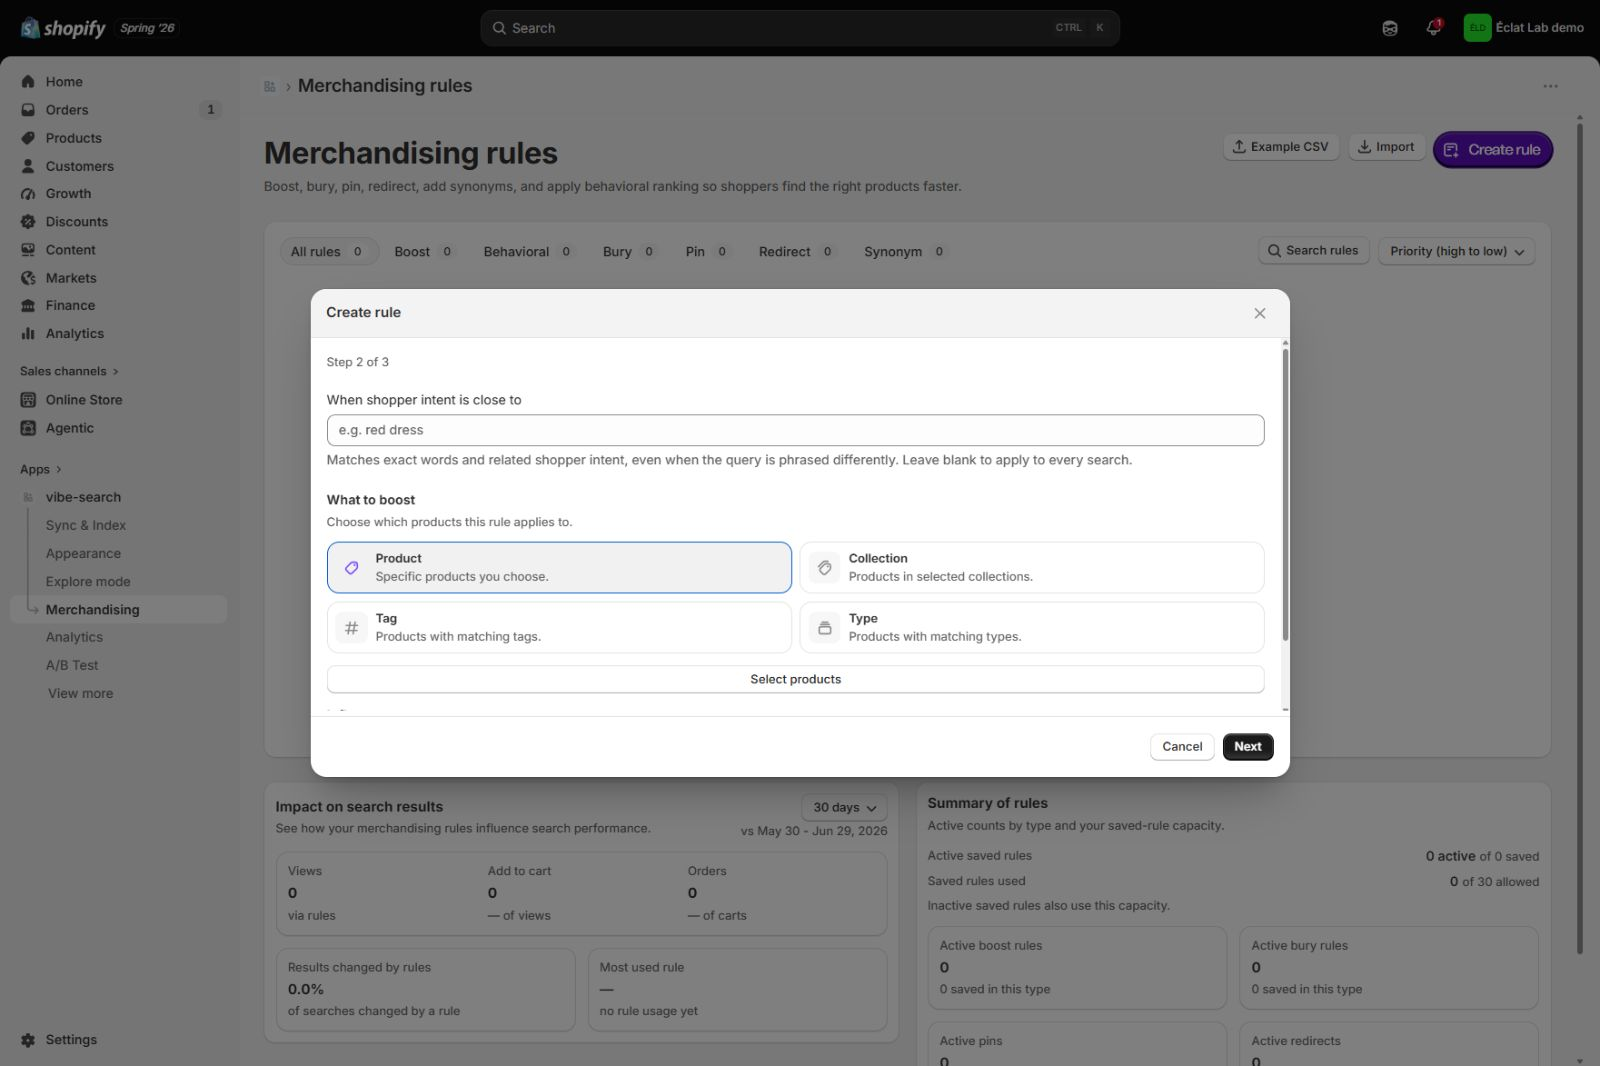
Task: Click the Finance bank icon
Action: pyautogui.click(x=28, y=306)
